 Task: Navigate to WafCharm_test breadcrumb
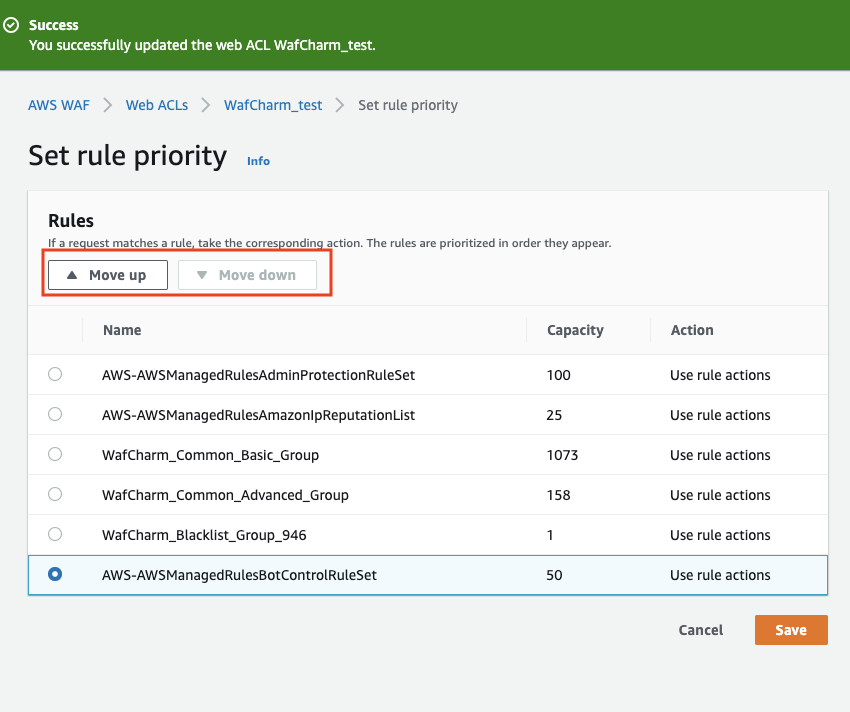pos(273,105)
